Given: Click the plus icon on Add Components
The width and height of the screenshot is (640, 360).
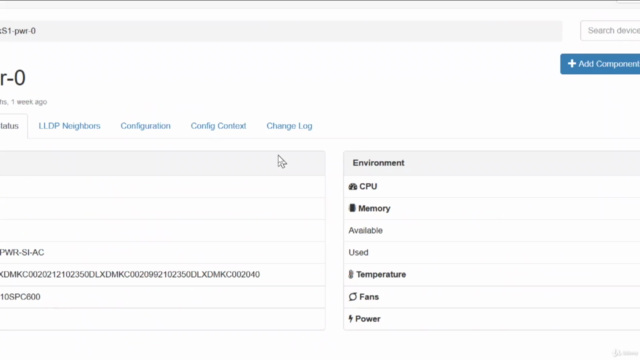Looking at the screenshot, I should coord(572,64).
